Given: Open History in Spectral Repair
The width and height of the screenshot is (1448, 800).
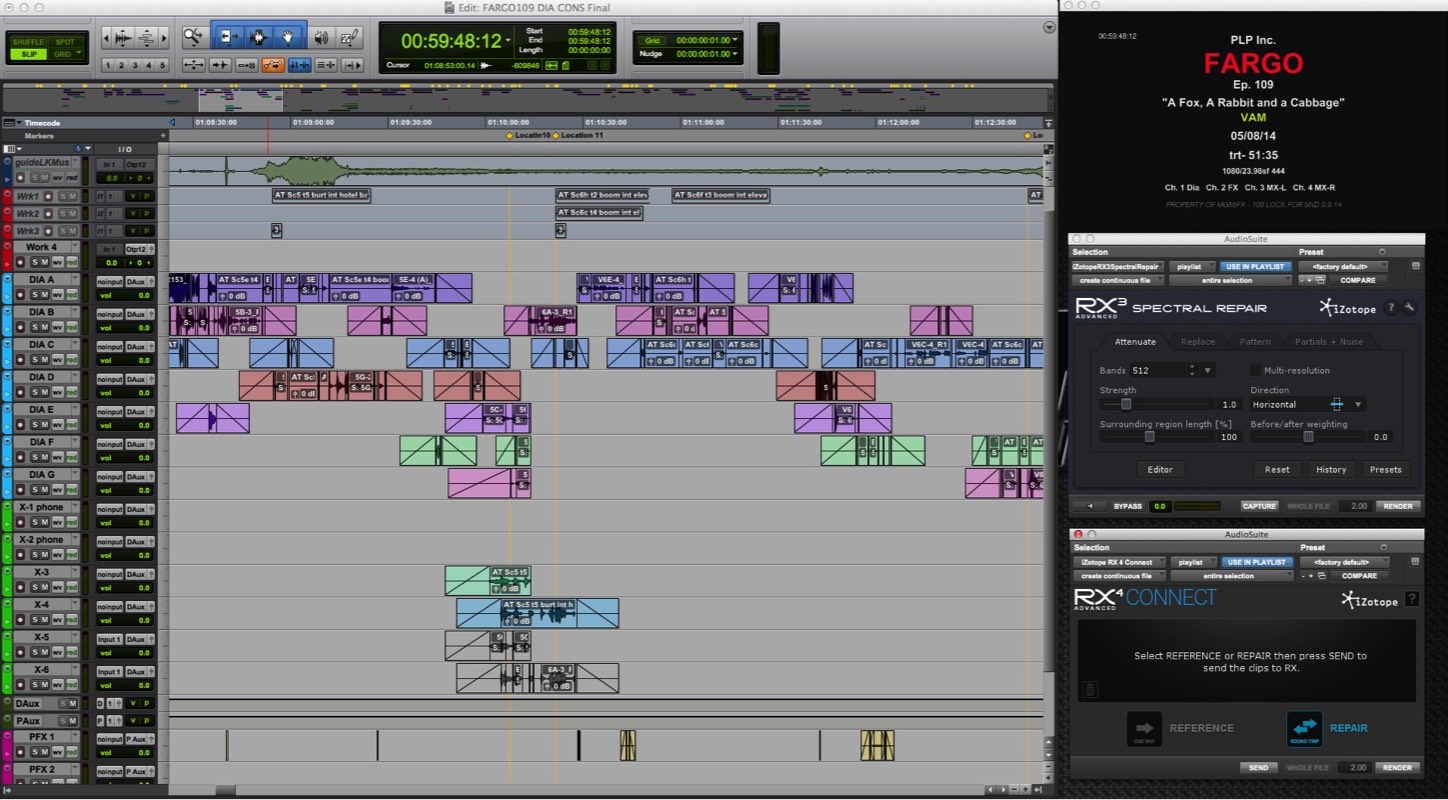Looking at the screenshot, I should 1331,469.
